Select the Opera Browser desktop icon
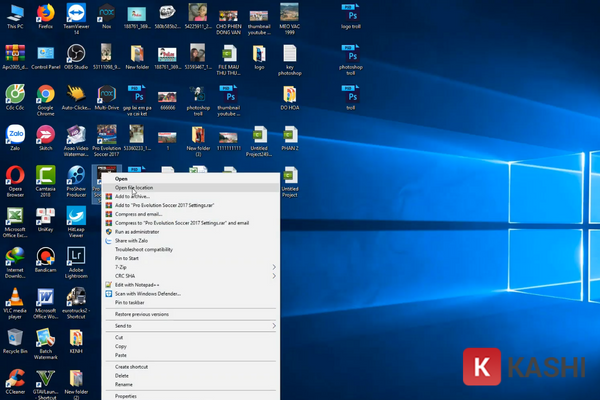The height and width of the screenshot is (400, 600). pyautogui.click(x=15, y=176)
